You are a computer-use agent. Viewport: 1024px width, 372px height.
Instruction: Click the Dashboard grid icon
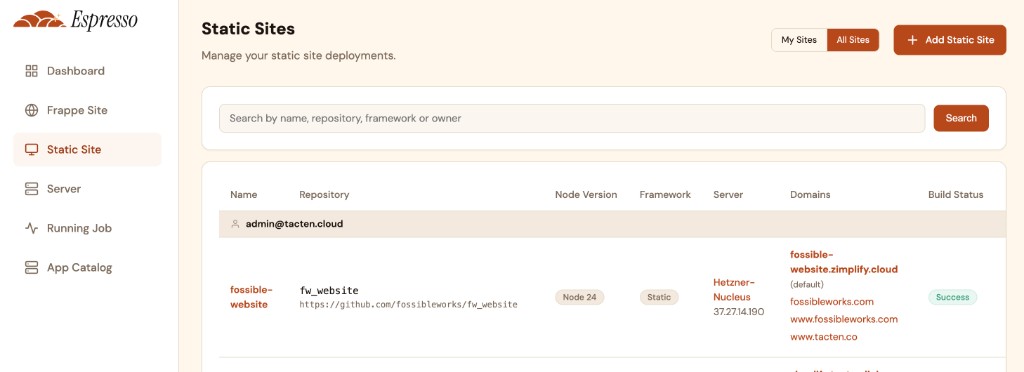31,71
